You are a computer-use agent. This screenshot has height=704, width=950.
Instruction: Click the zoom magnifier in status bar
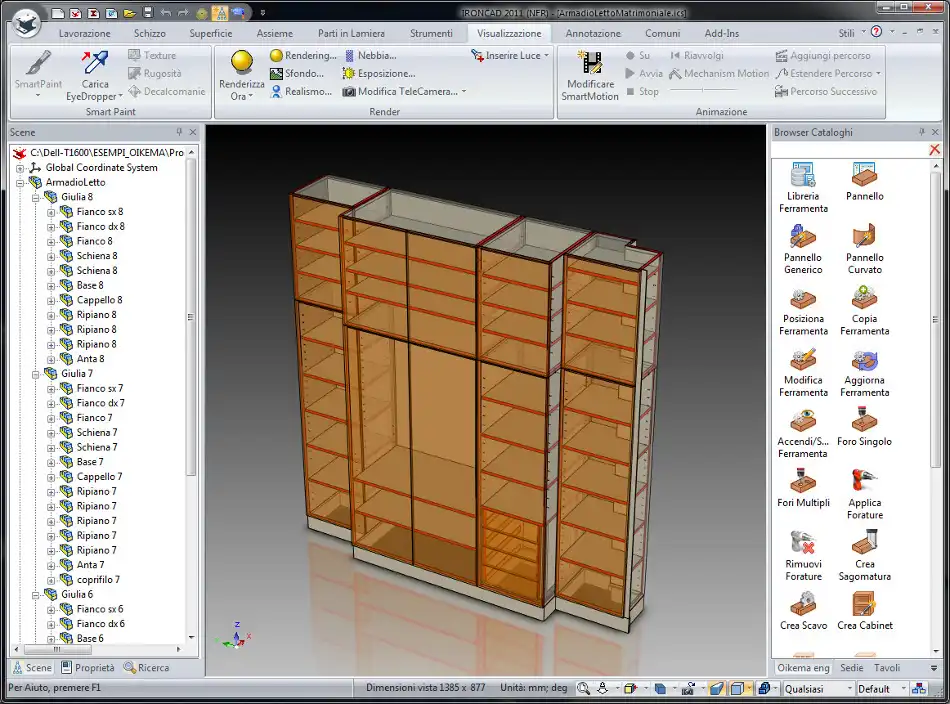[x=582, y=689]
